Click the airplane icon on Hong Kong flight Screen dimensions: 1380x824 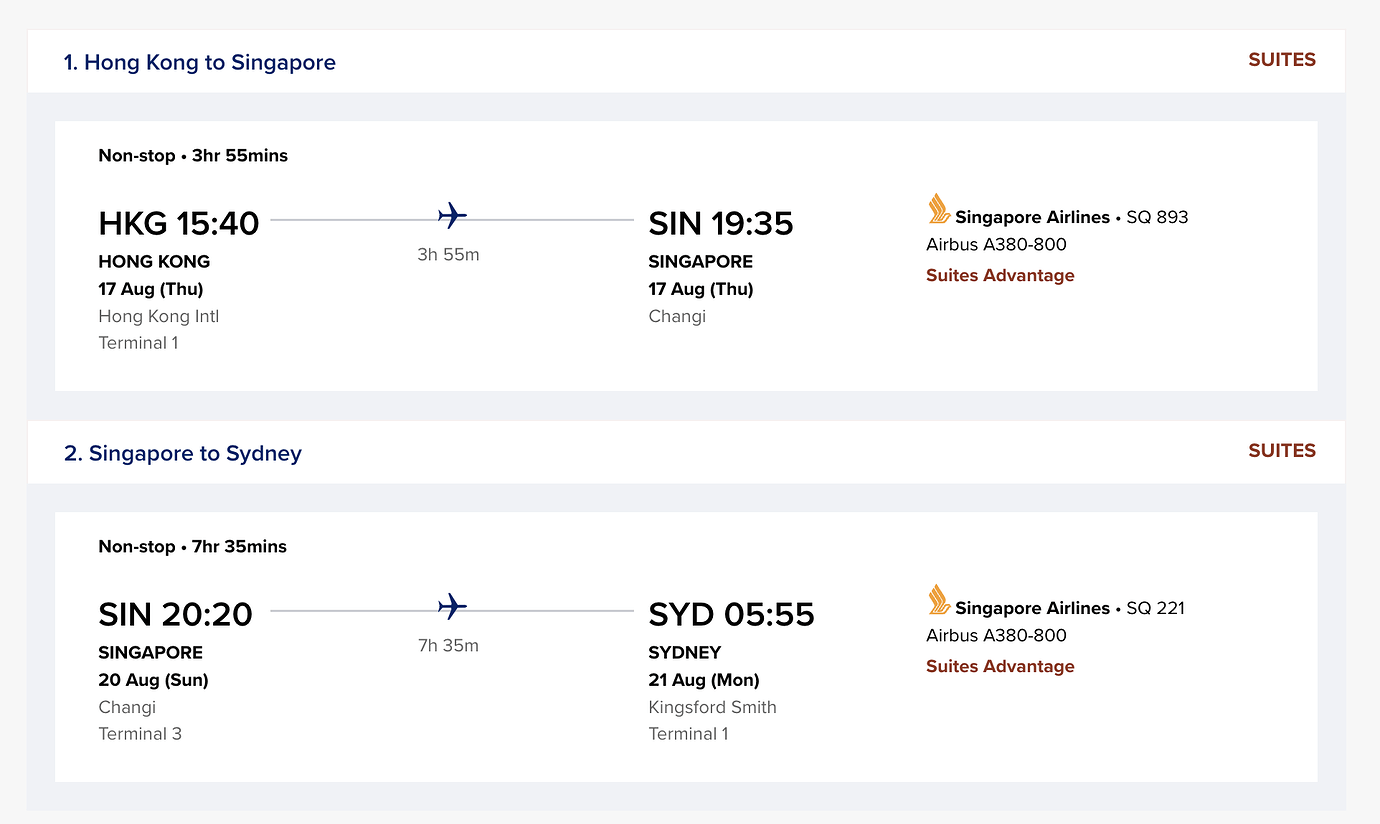click(452, 216)
